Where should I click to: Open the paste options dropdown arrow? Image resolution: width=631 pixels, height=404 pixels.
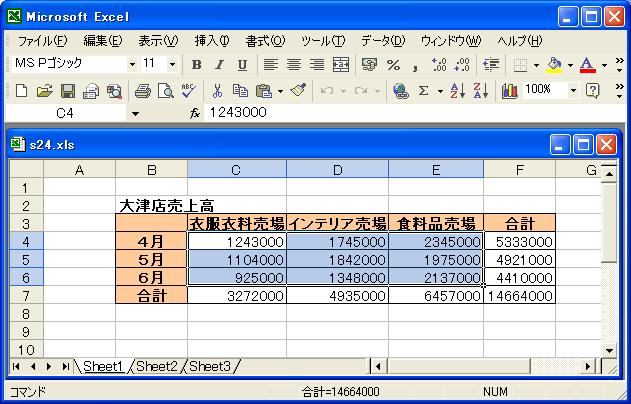[x=280, y=91]
